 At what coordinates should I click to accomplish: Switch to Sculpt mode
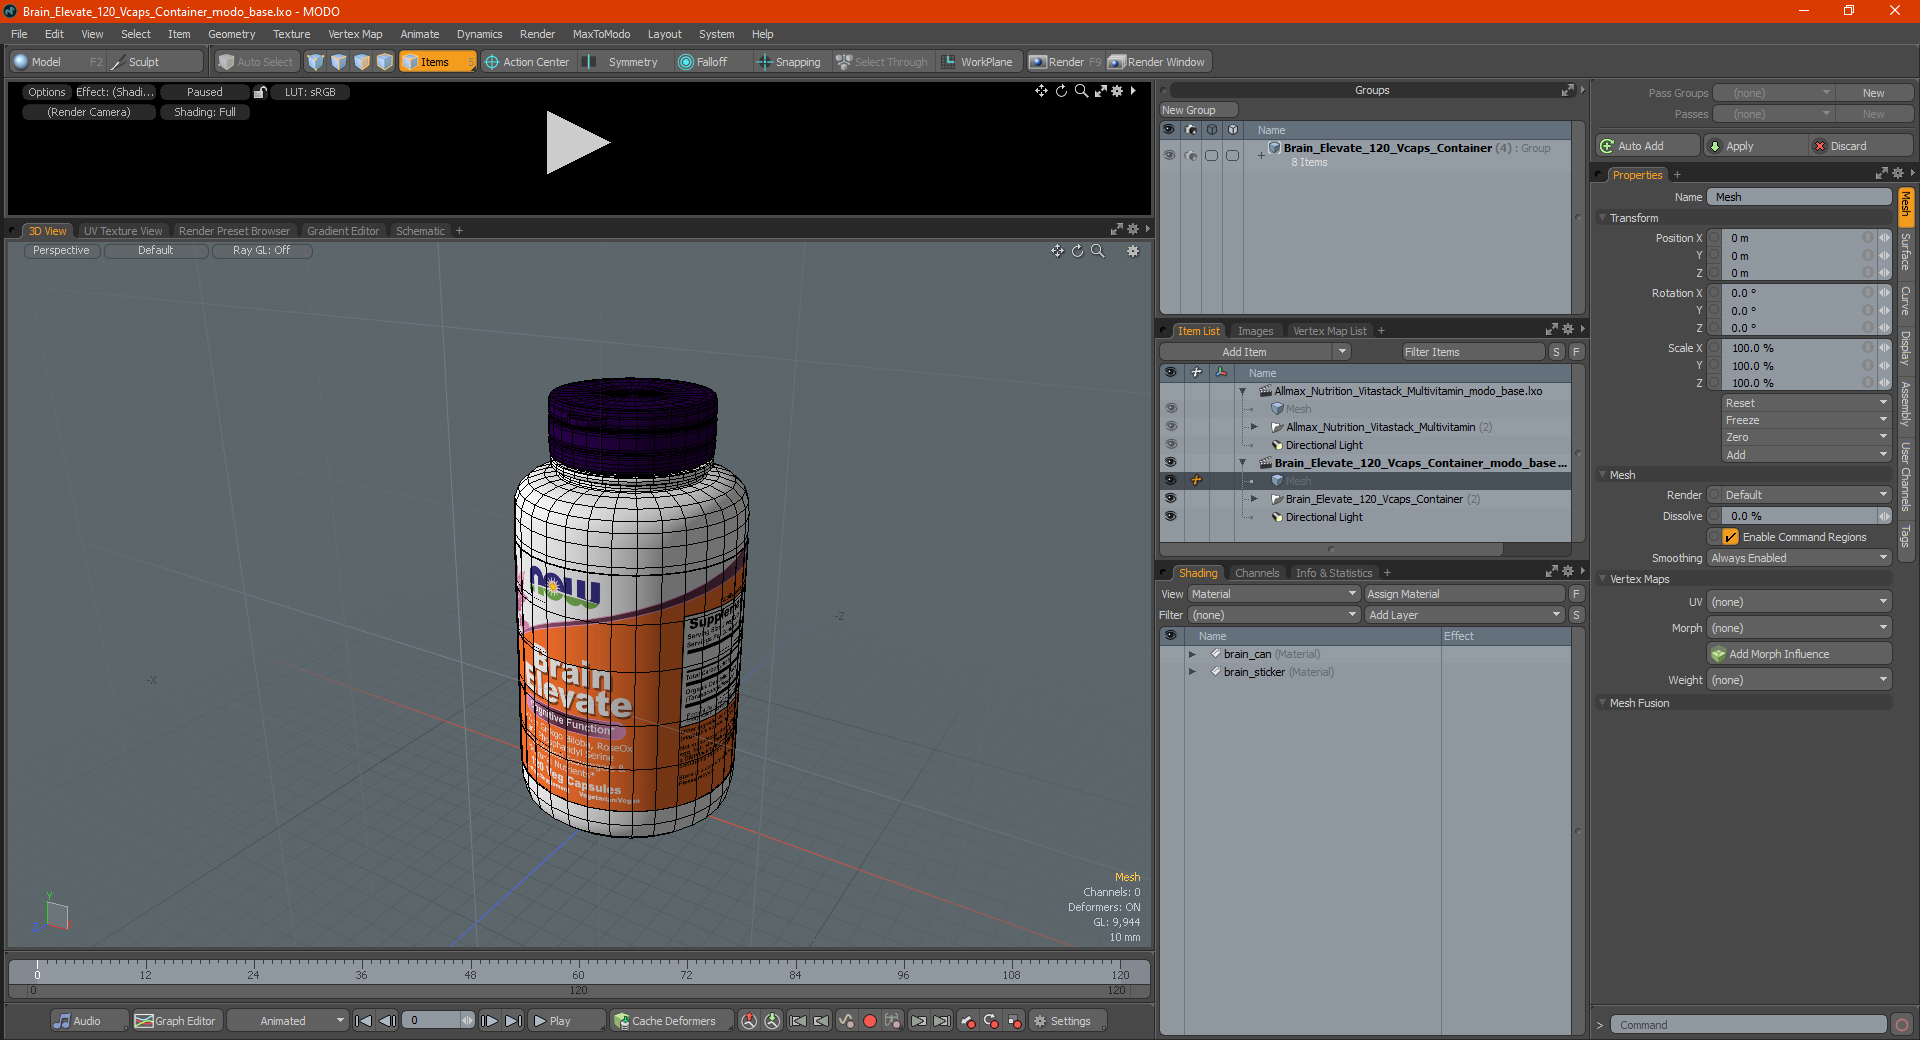[x=144, y=62]
